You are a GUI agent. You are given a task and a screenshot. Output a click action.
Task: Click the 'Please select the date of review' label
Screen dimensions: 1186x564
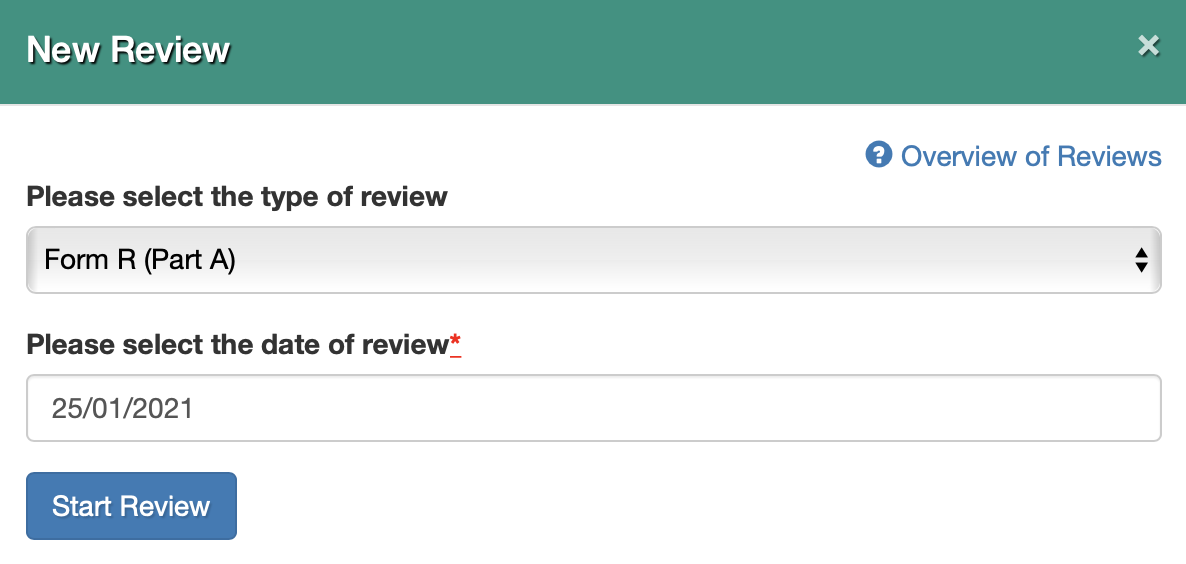238,345
